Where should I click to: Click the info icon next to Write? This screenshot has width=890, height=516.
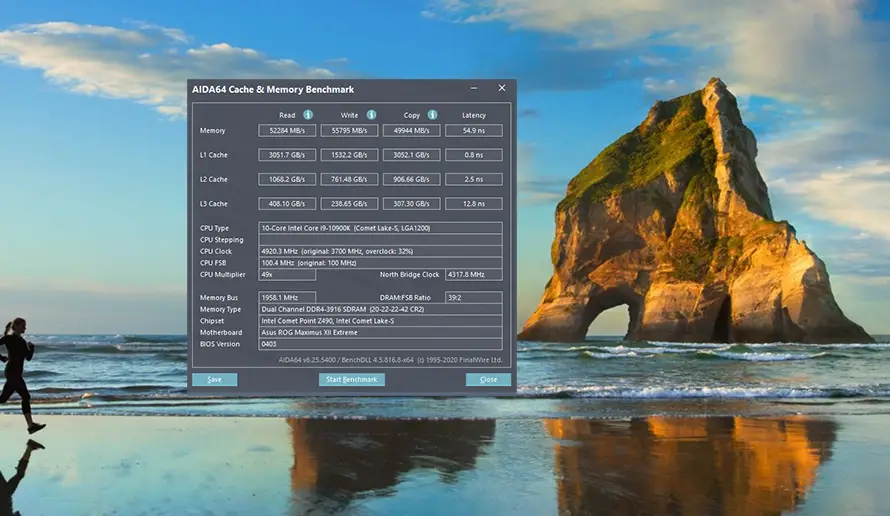coord(371,115)
